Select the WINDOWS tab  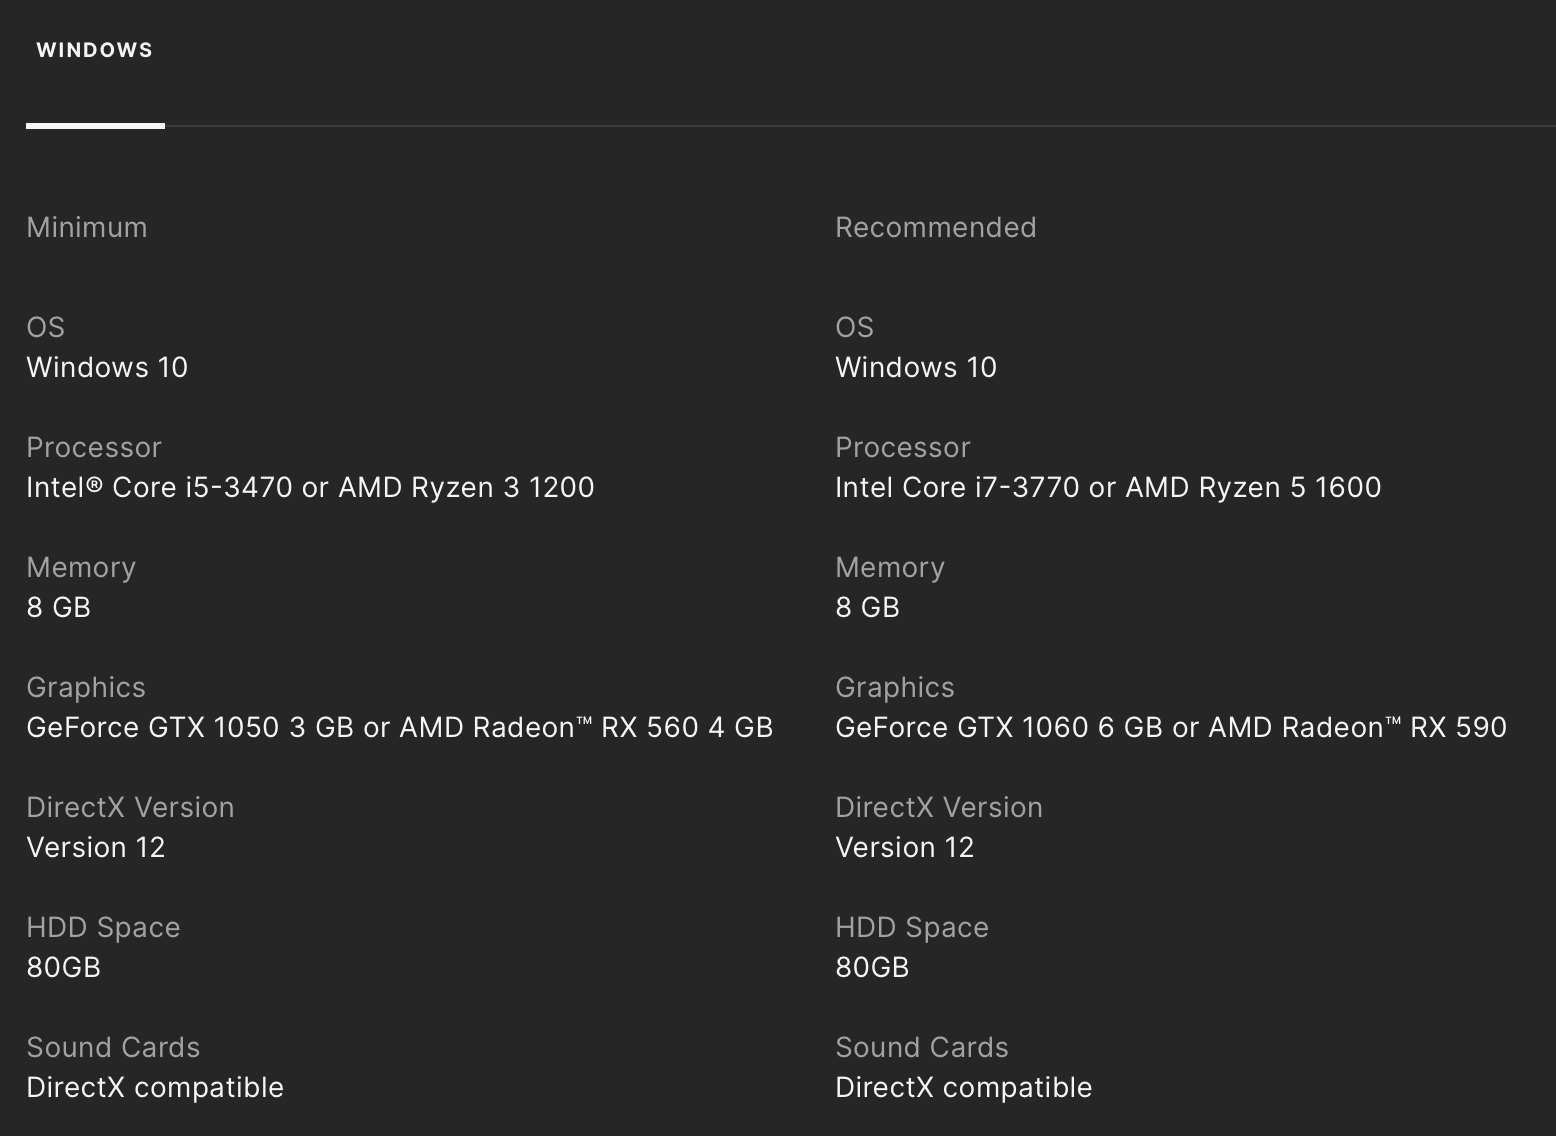point(95,50)
